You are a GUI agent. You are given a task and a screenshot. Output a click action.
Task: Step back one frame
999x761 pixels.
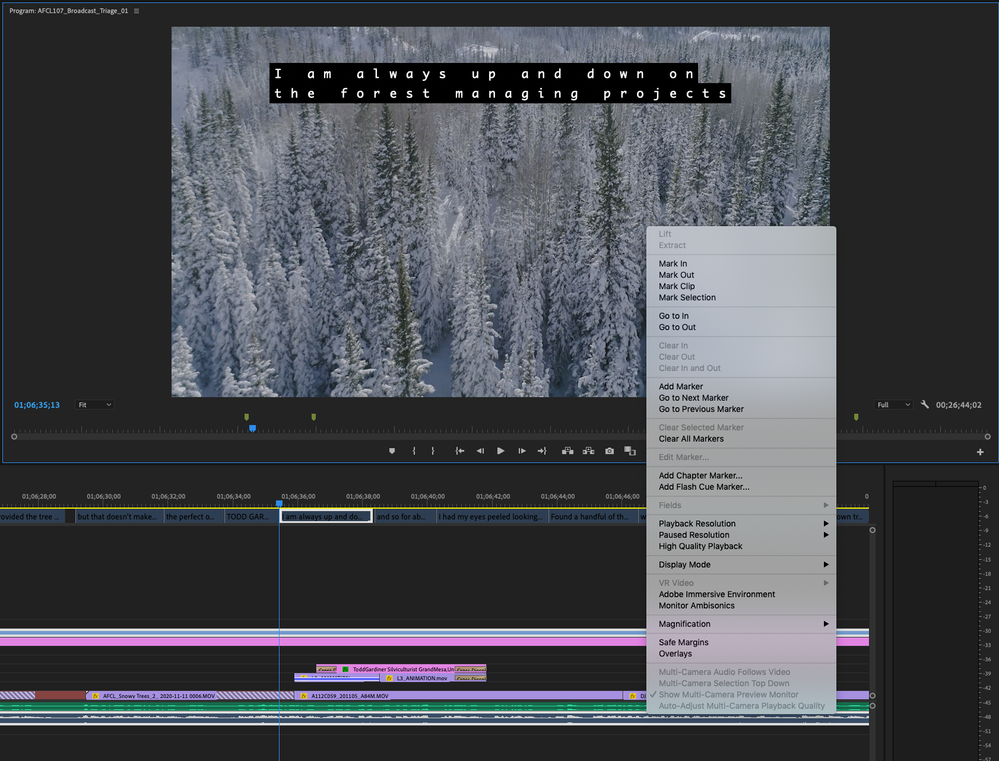pyautogui.click(x=480, y=451)
